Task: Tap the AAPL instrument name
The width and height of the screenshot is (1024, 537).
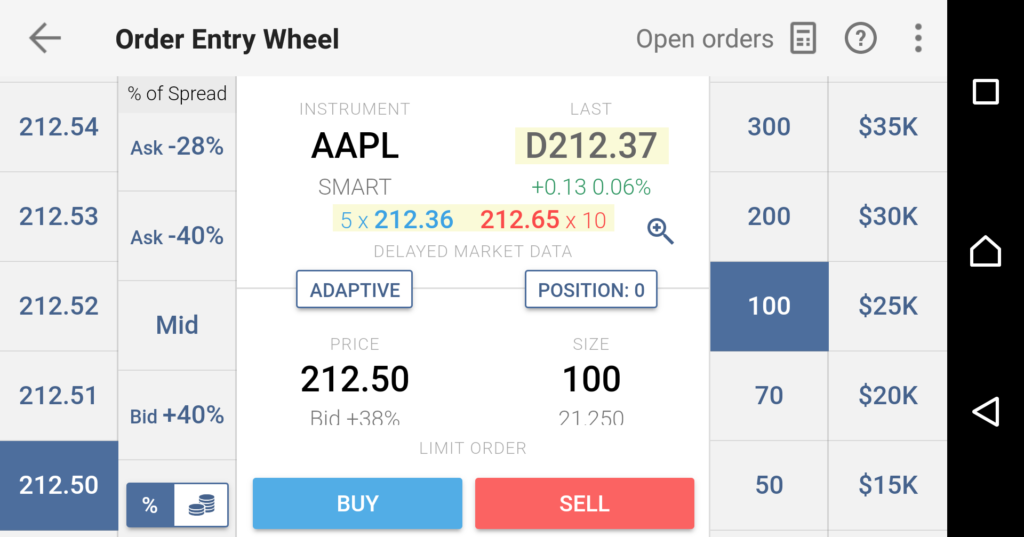Action: [355, 146]
